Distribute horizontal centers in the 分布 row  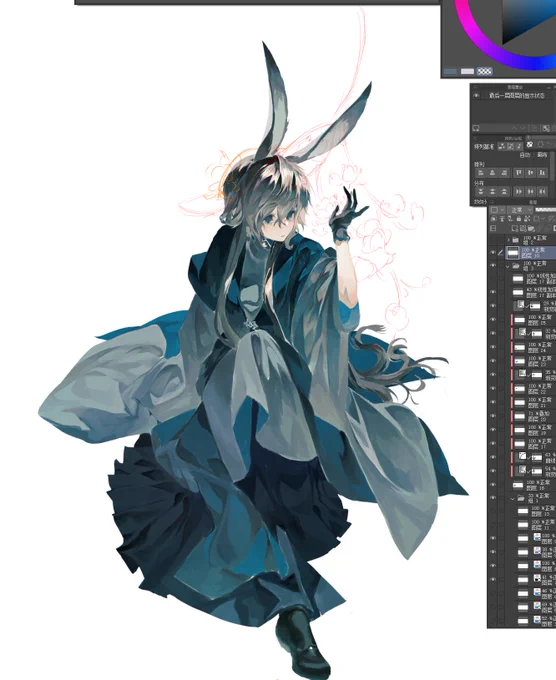pos(530,191)
